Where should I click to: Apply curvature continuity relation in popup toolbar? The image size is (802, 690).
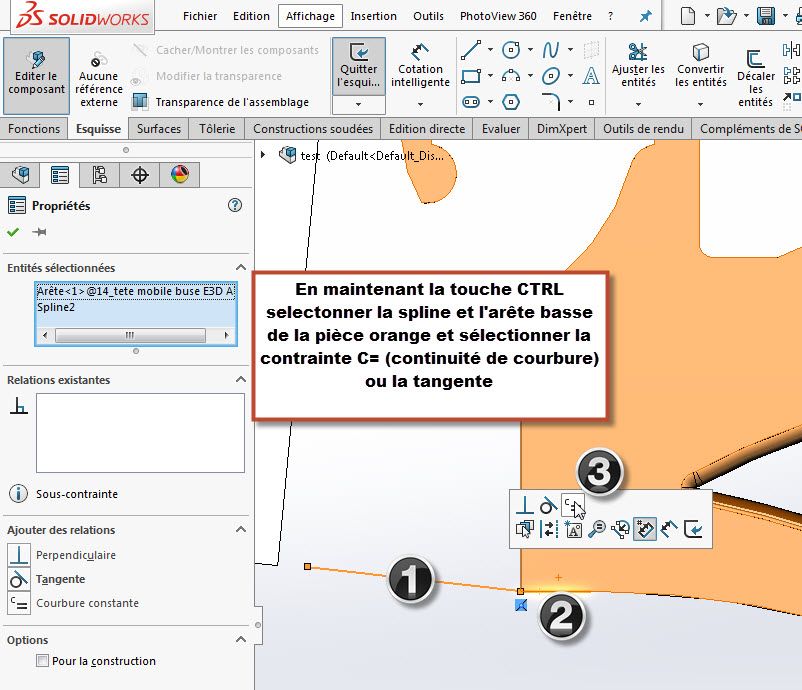pos(571,504)
